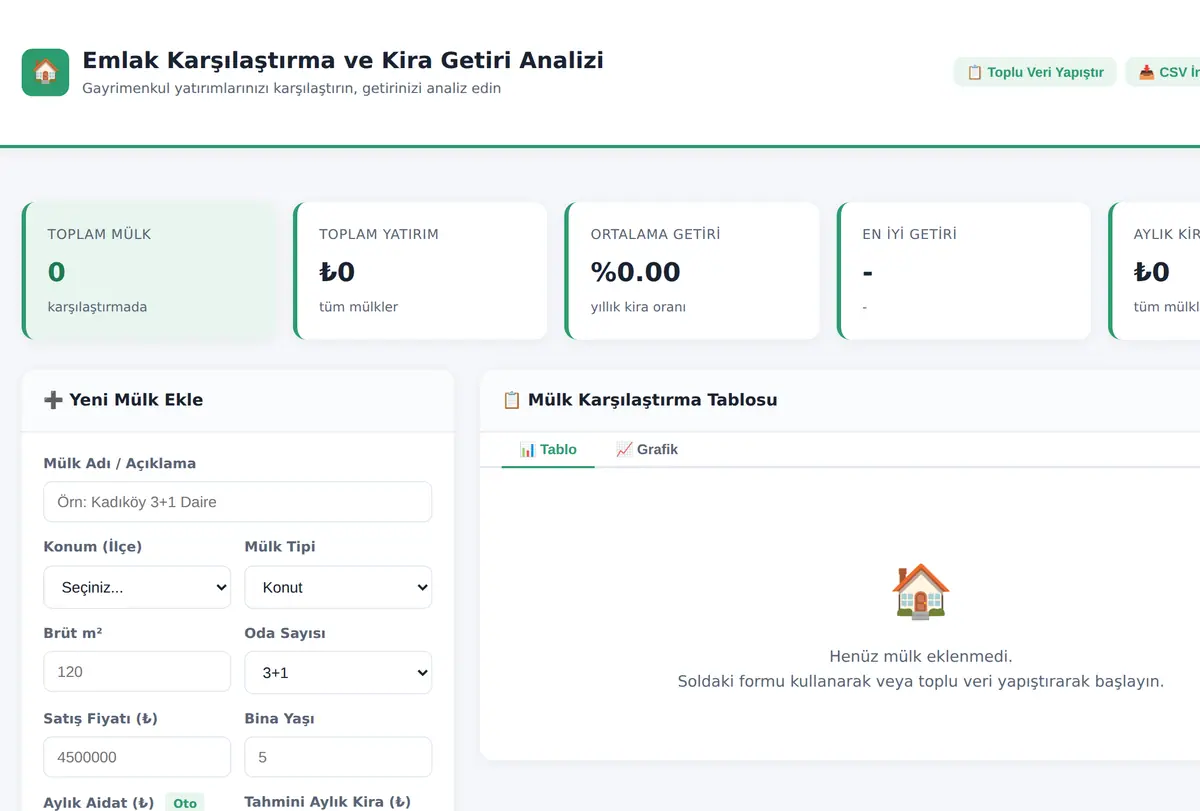Click the 'Tahmini Aylık Kira (₺)' label
This screenshot has height=811, width=1200.
328,802
